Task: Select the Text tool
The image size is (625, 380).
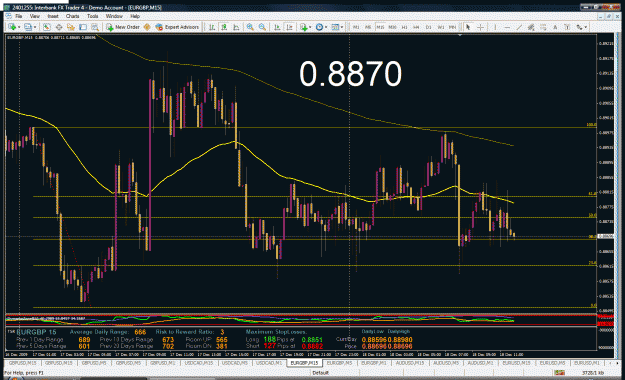Action: 555,27
